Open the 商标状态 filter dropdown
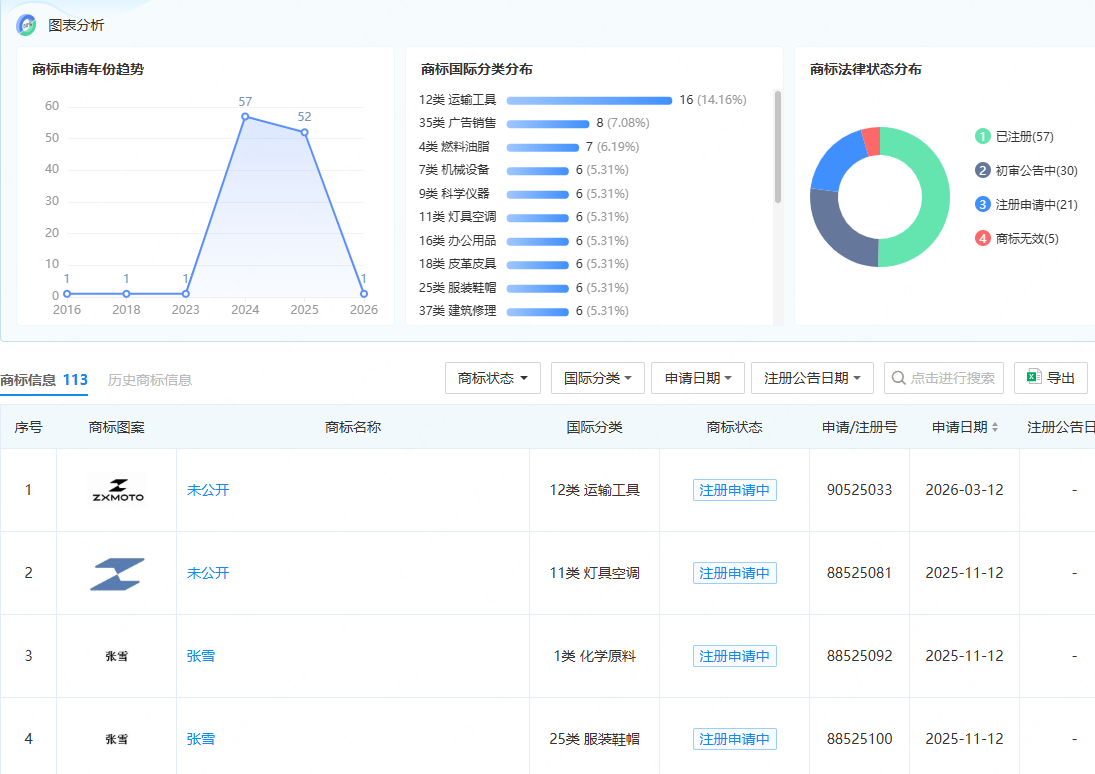The image size is (1095, 774). 492,378
